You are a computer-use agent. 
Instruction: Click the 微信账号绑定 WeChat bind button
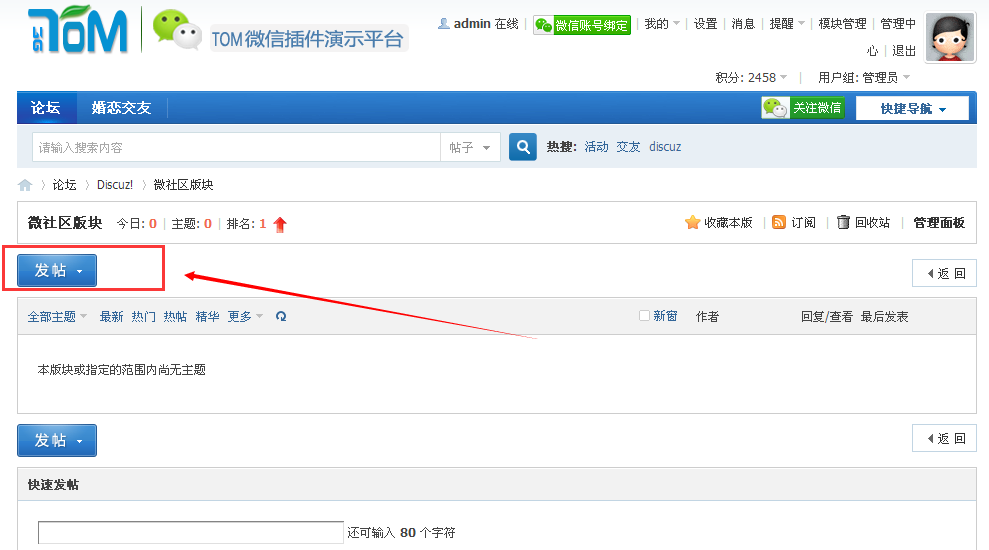(582, 25)
